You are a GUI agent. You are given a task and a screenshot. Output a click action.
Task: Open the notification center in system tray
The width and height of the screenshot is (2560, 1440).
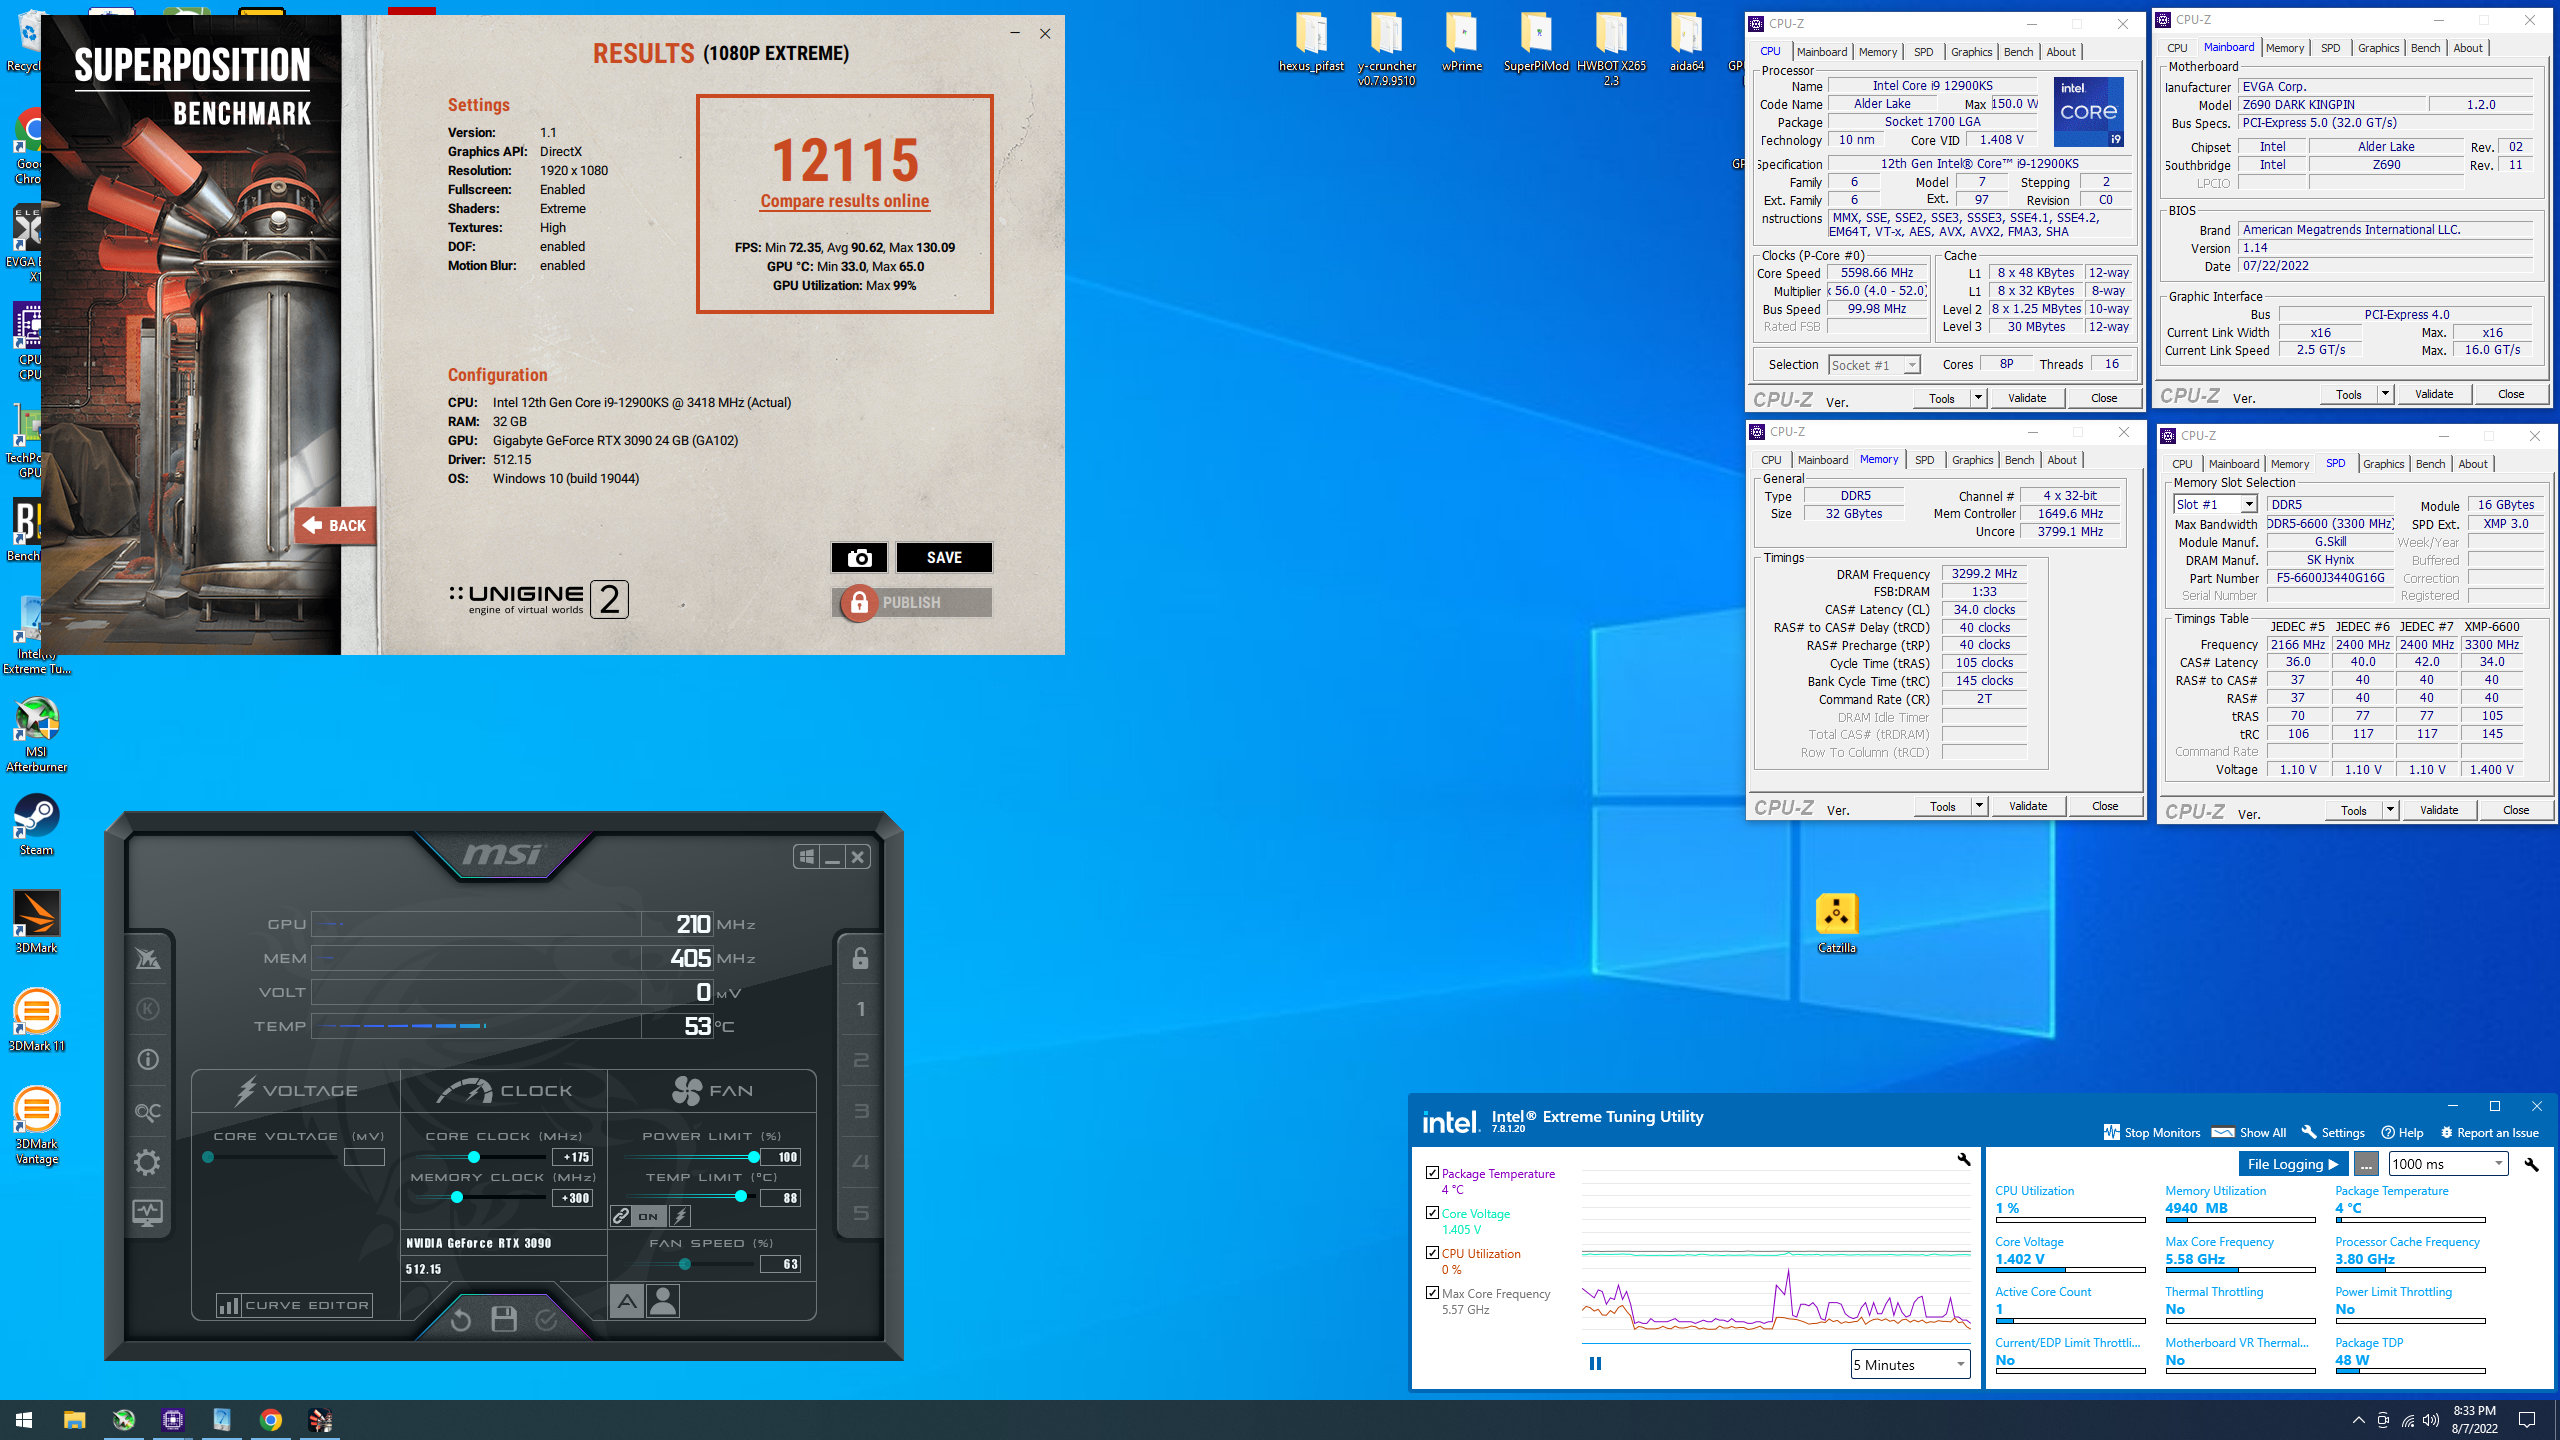[x=2527, y=1419]
